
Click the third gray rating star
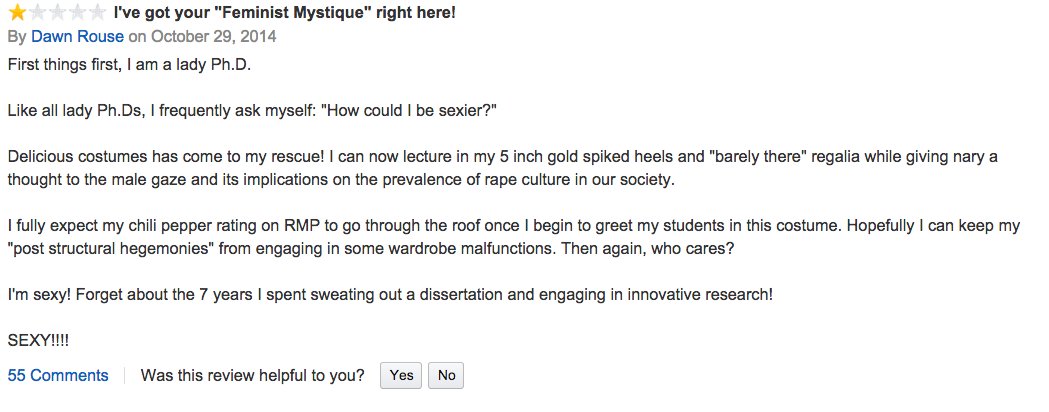pyautogui.click(x=57, y=12)
